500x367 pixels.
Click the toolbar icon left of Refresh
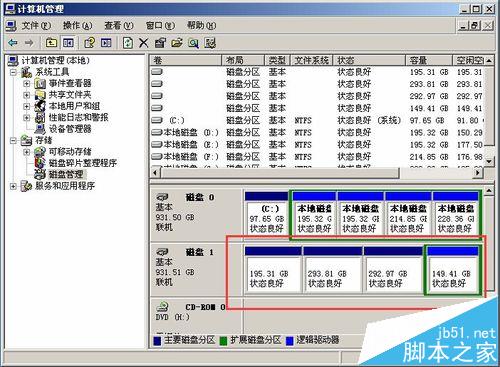pos(106,43)
